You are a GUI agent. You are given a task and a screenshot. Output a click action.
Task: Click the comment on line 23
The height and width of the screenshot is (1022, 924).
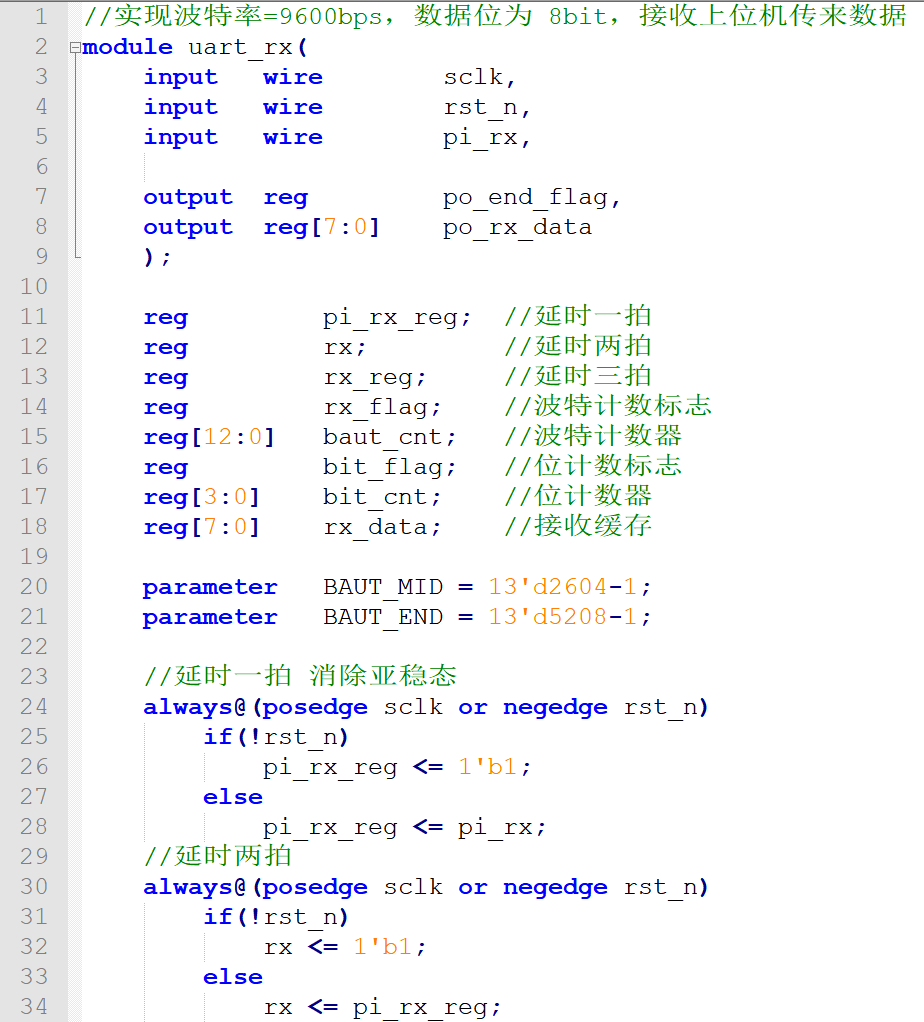pos(300,677)
